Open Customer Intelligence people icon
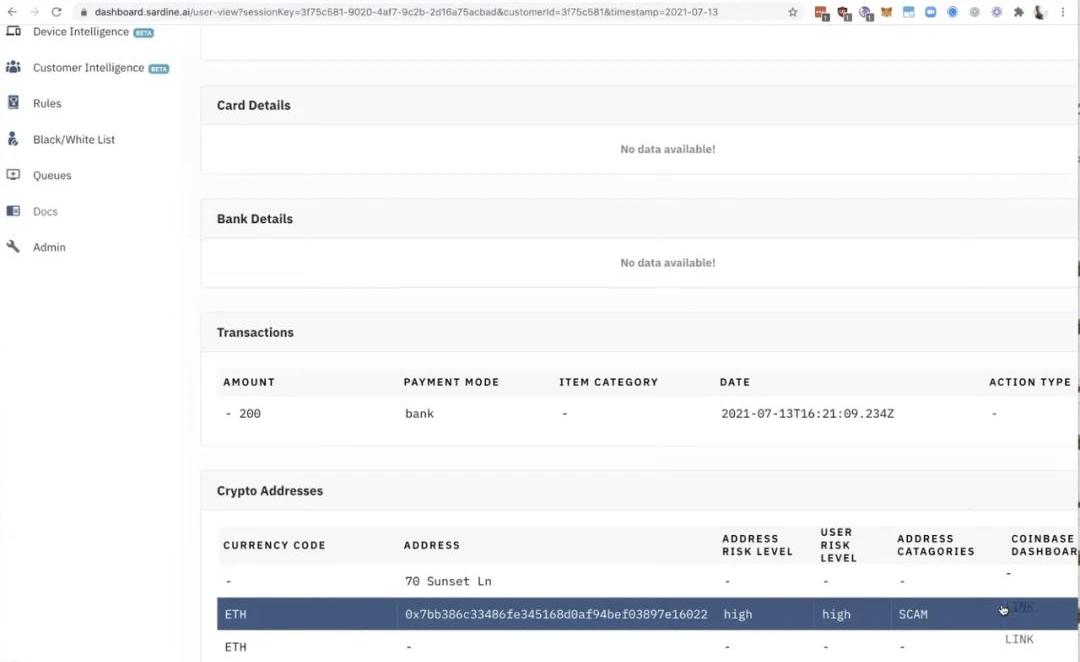Image resolution: width=1080 pixels, height=662 pixels. click(x=13, y=68)
